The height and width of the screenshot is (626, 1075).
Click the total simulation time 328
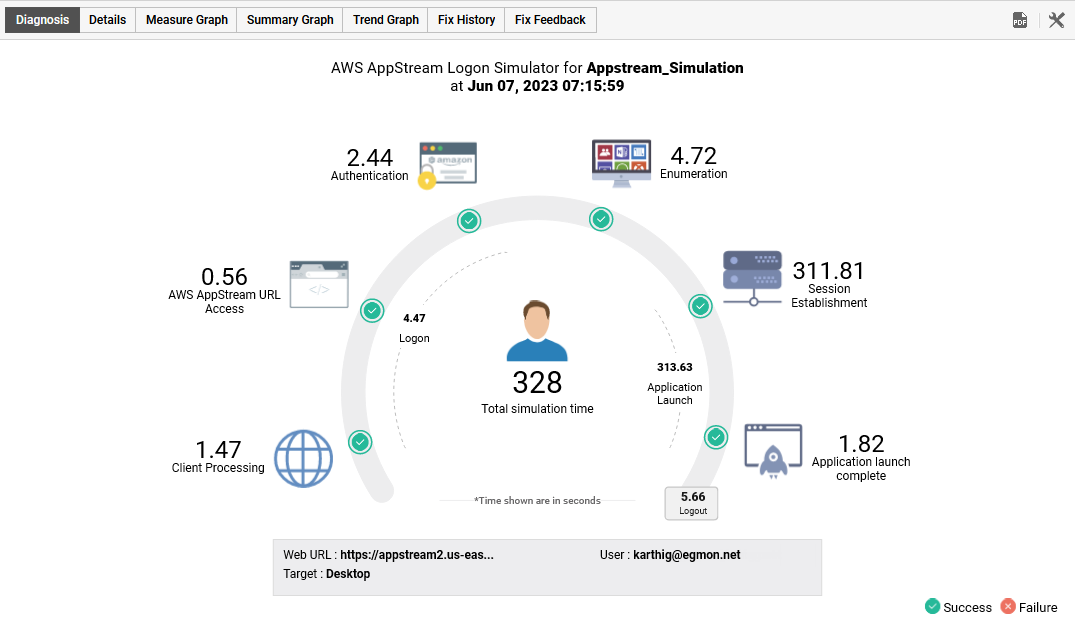538,383
